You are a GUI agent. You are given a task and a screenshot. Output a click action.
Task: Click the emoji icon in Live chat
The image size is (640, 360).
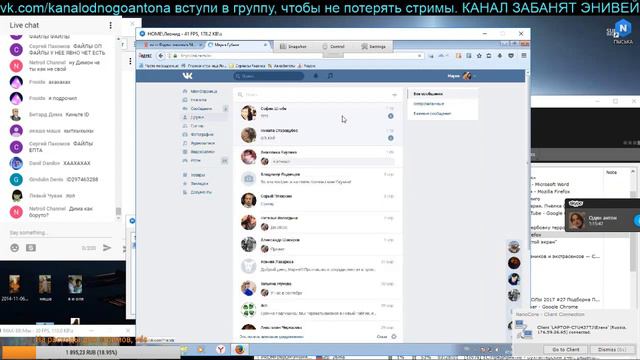[x=15, y=248]
